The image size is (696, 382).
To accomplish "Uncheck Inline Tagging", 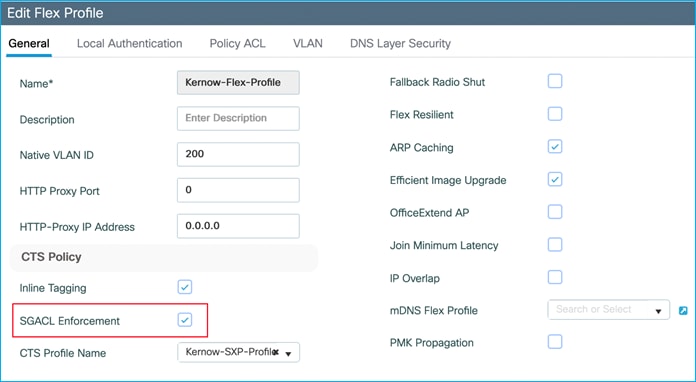I will [x=185, y=287].
